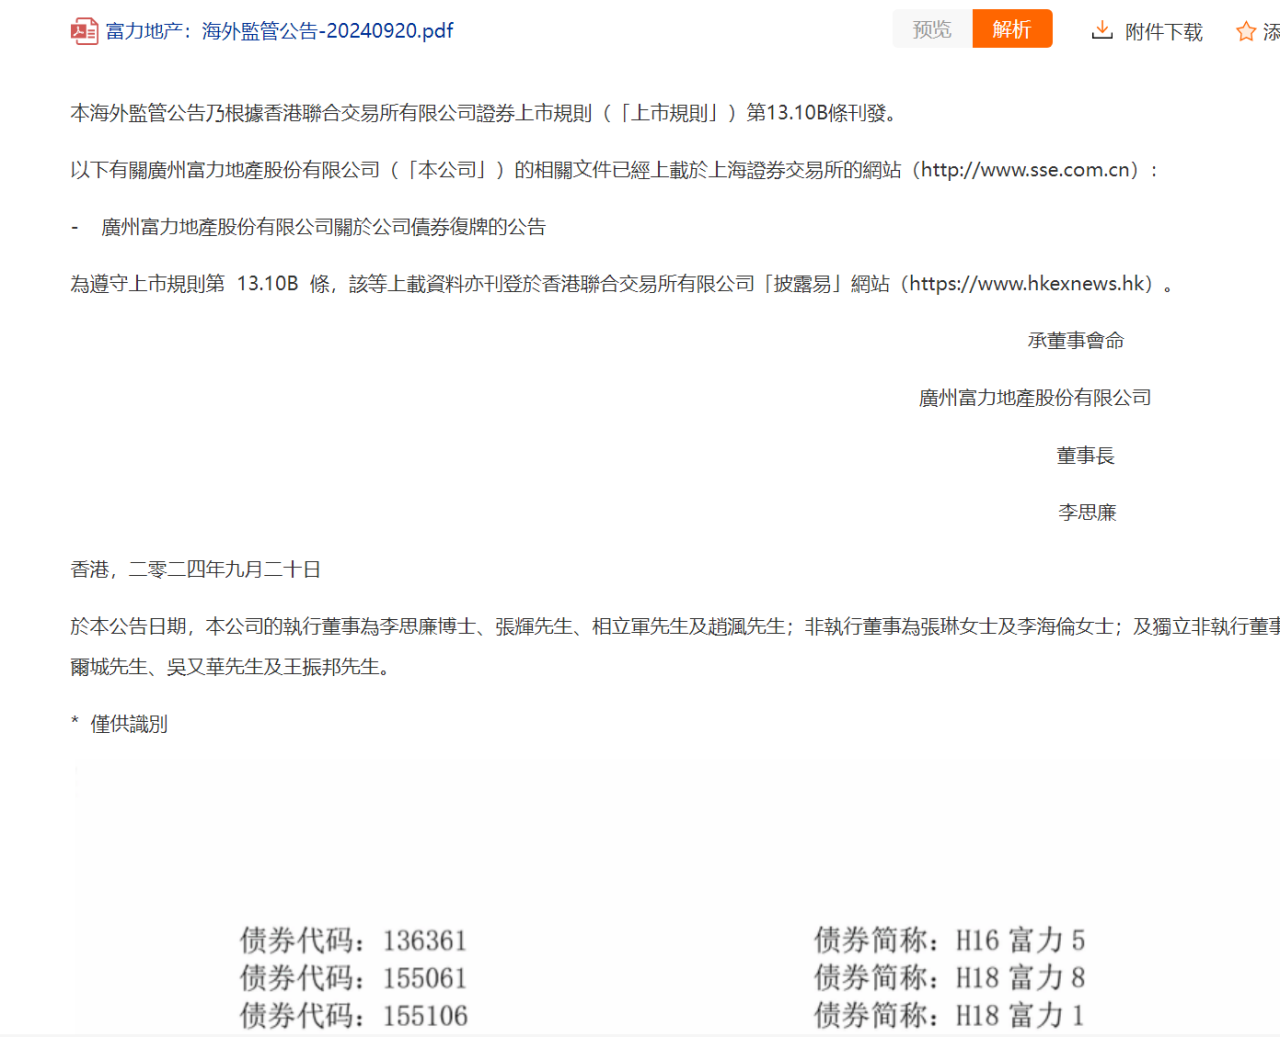Click 债券代码：155106

[353, 1016]
